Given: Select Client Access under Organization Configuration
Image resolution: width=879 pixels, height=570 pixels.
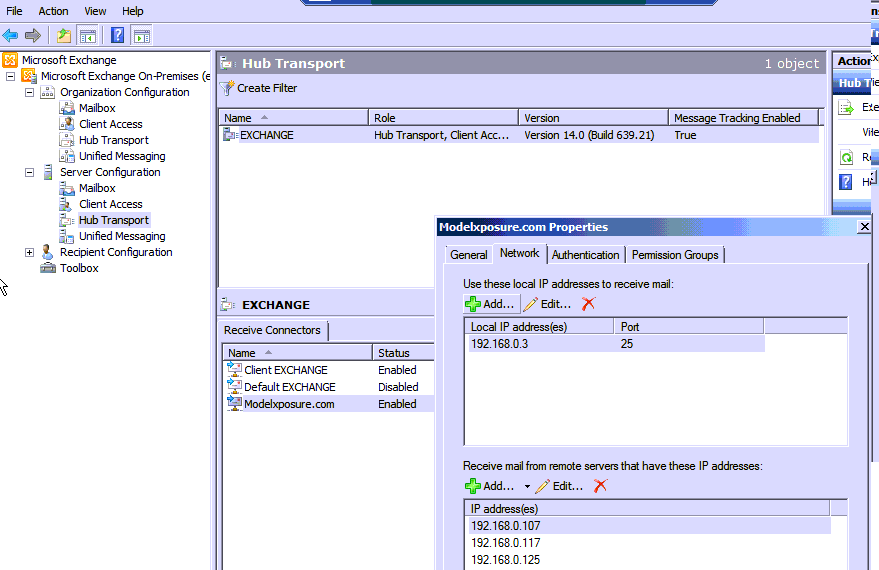Looking at the screenshot, I should [110, 124].
